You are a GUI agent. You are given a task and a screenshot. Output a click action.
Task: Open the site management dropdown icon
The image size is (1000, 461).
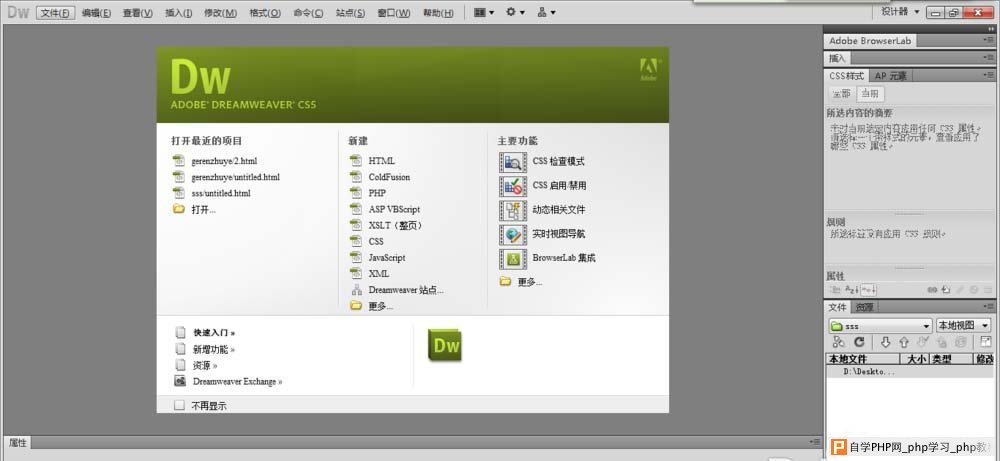click(x=547, y=12)
